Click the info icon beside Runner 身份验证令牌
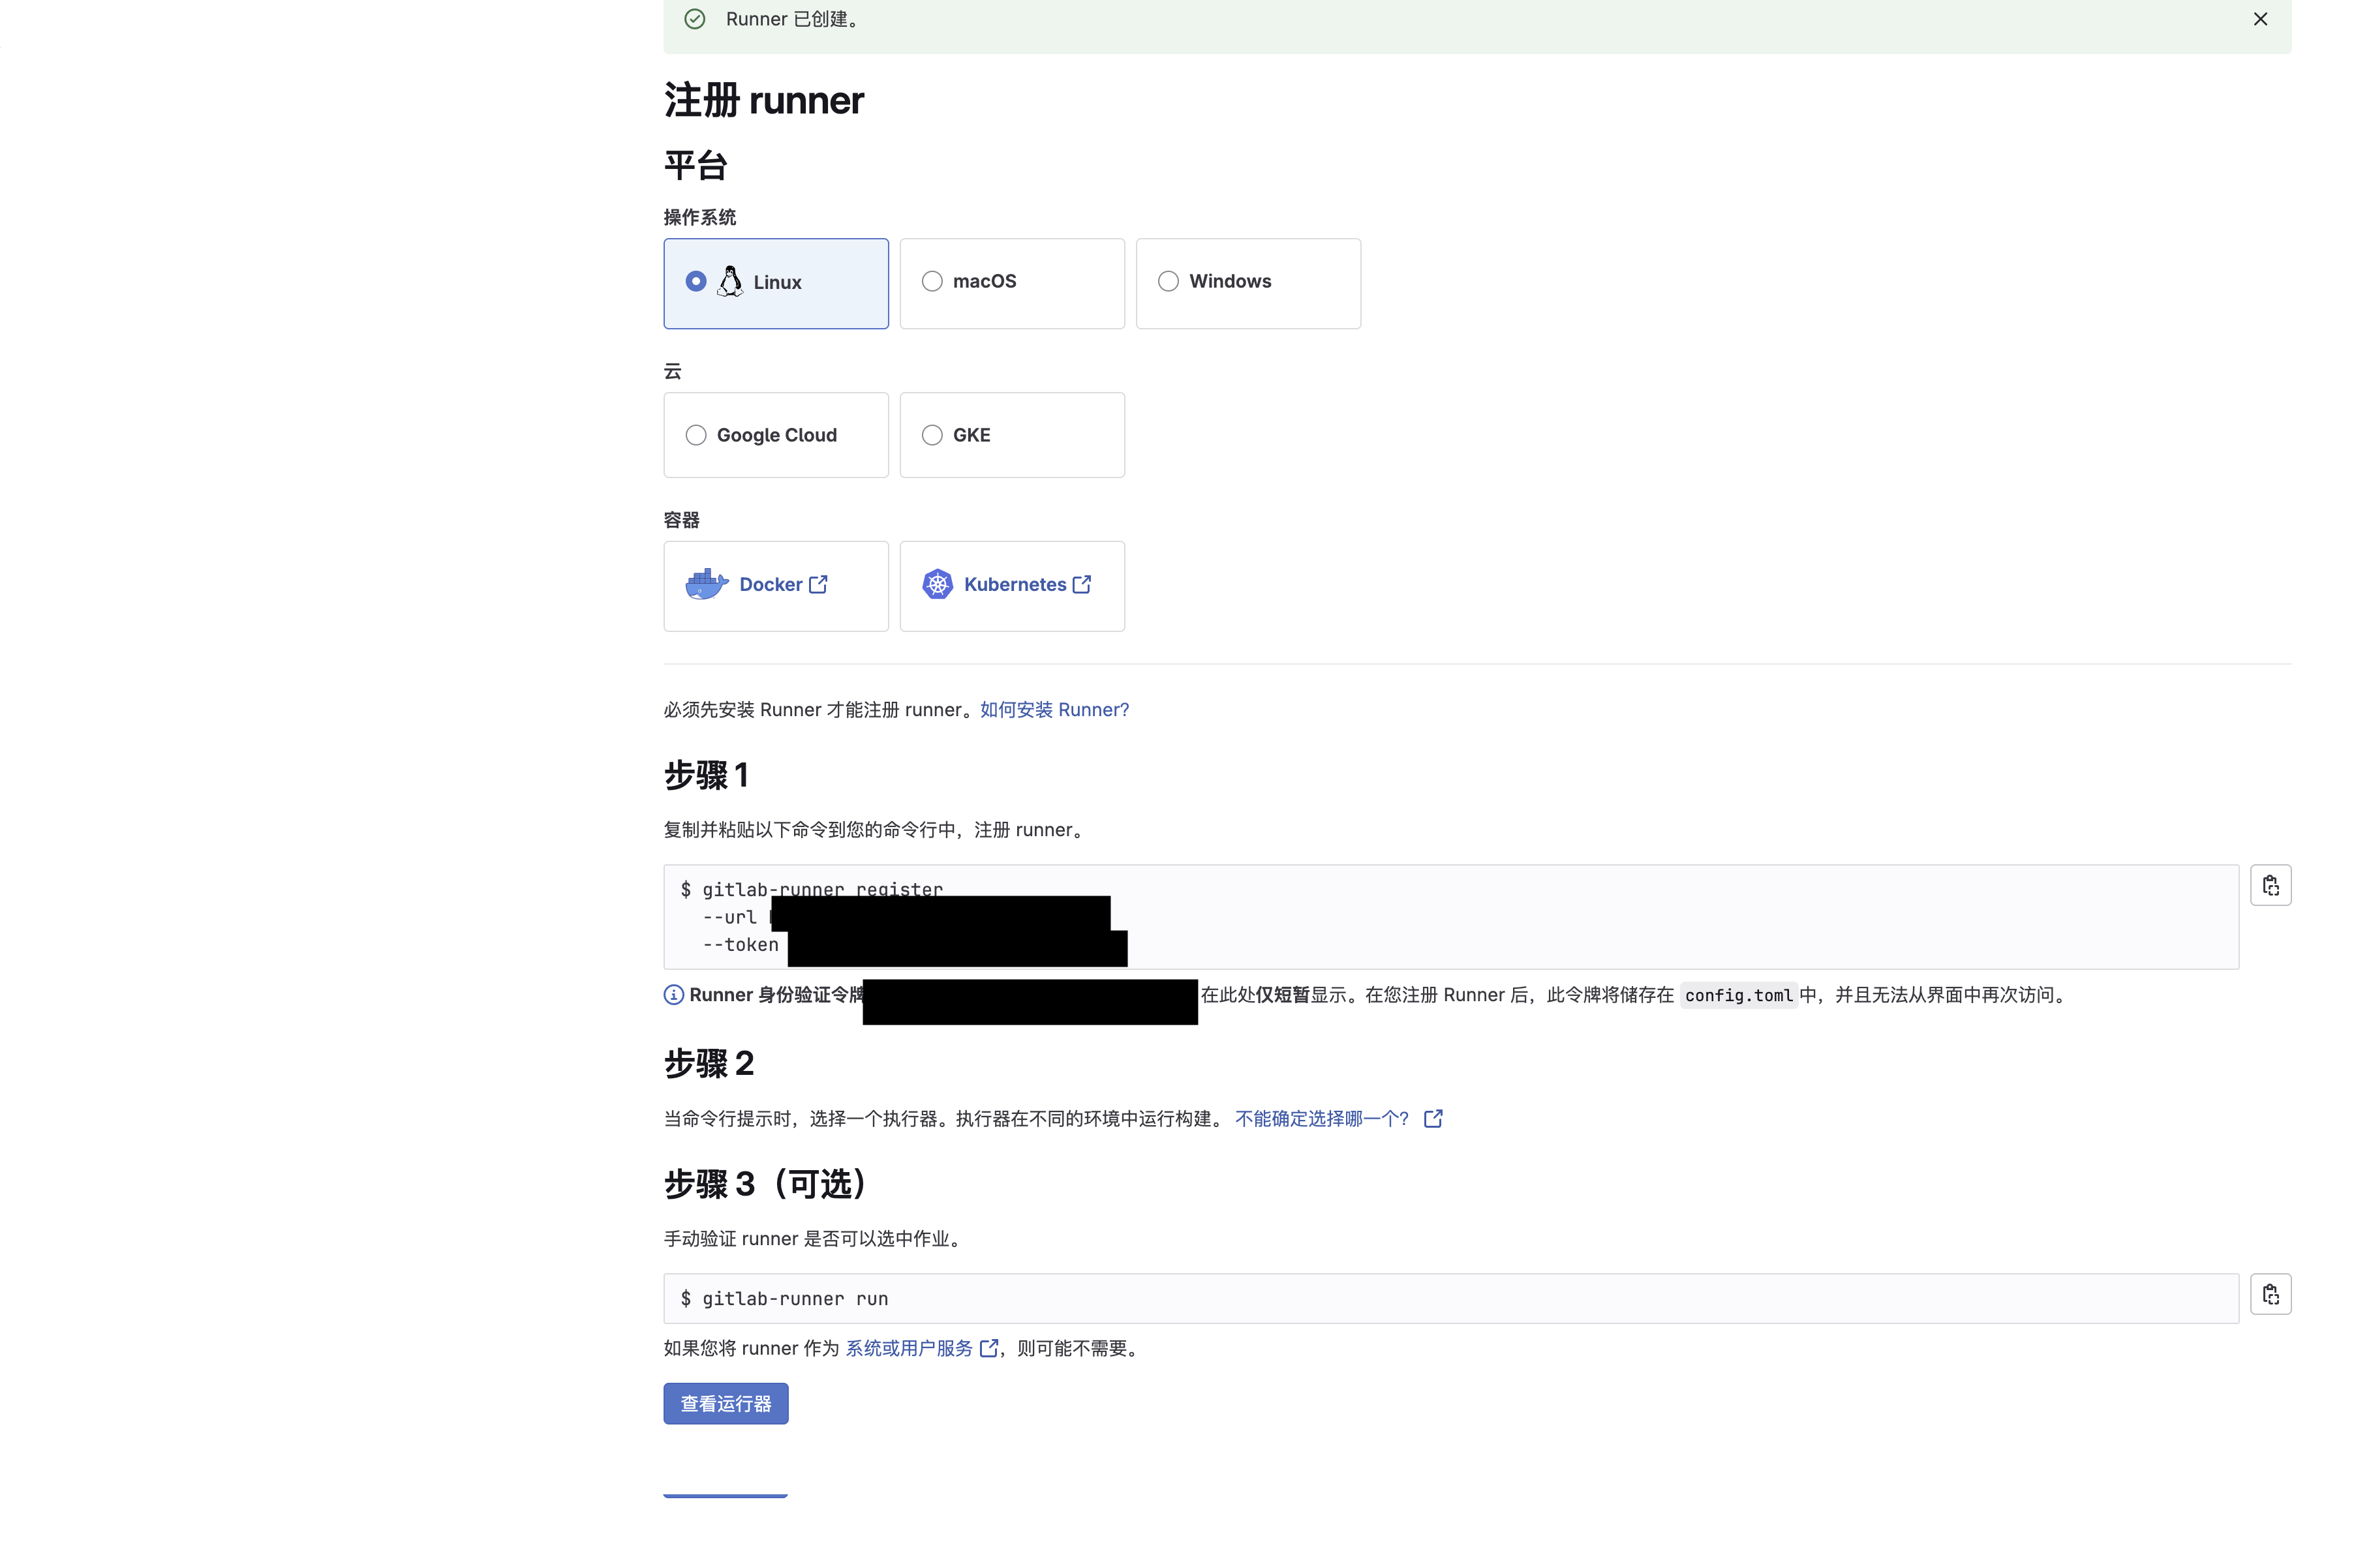 (674, 995)
